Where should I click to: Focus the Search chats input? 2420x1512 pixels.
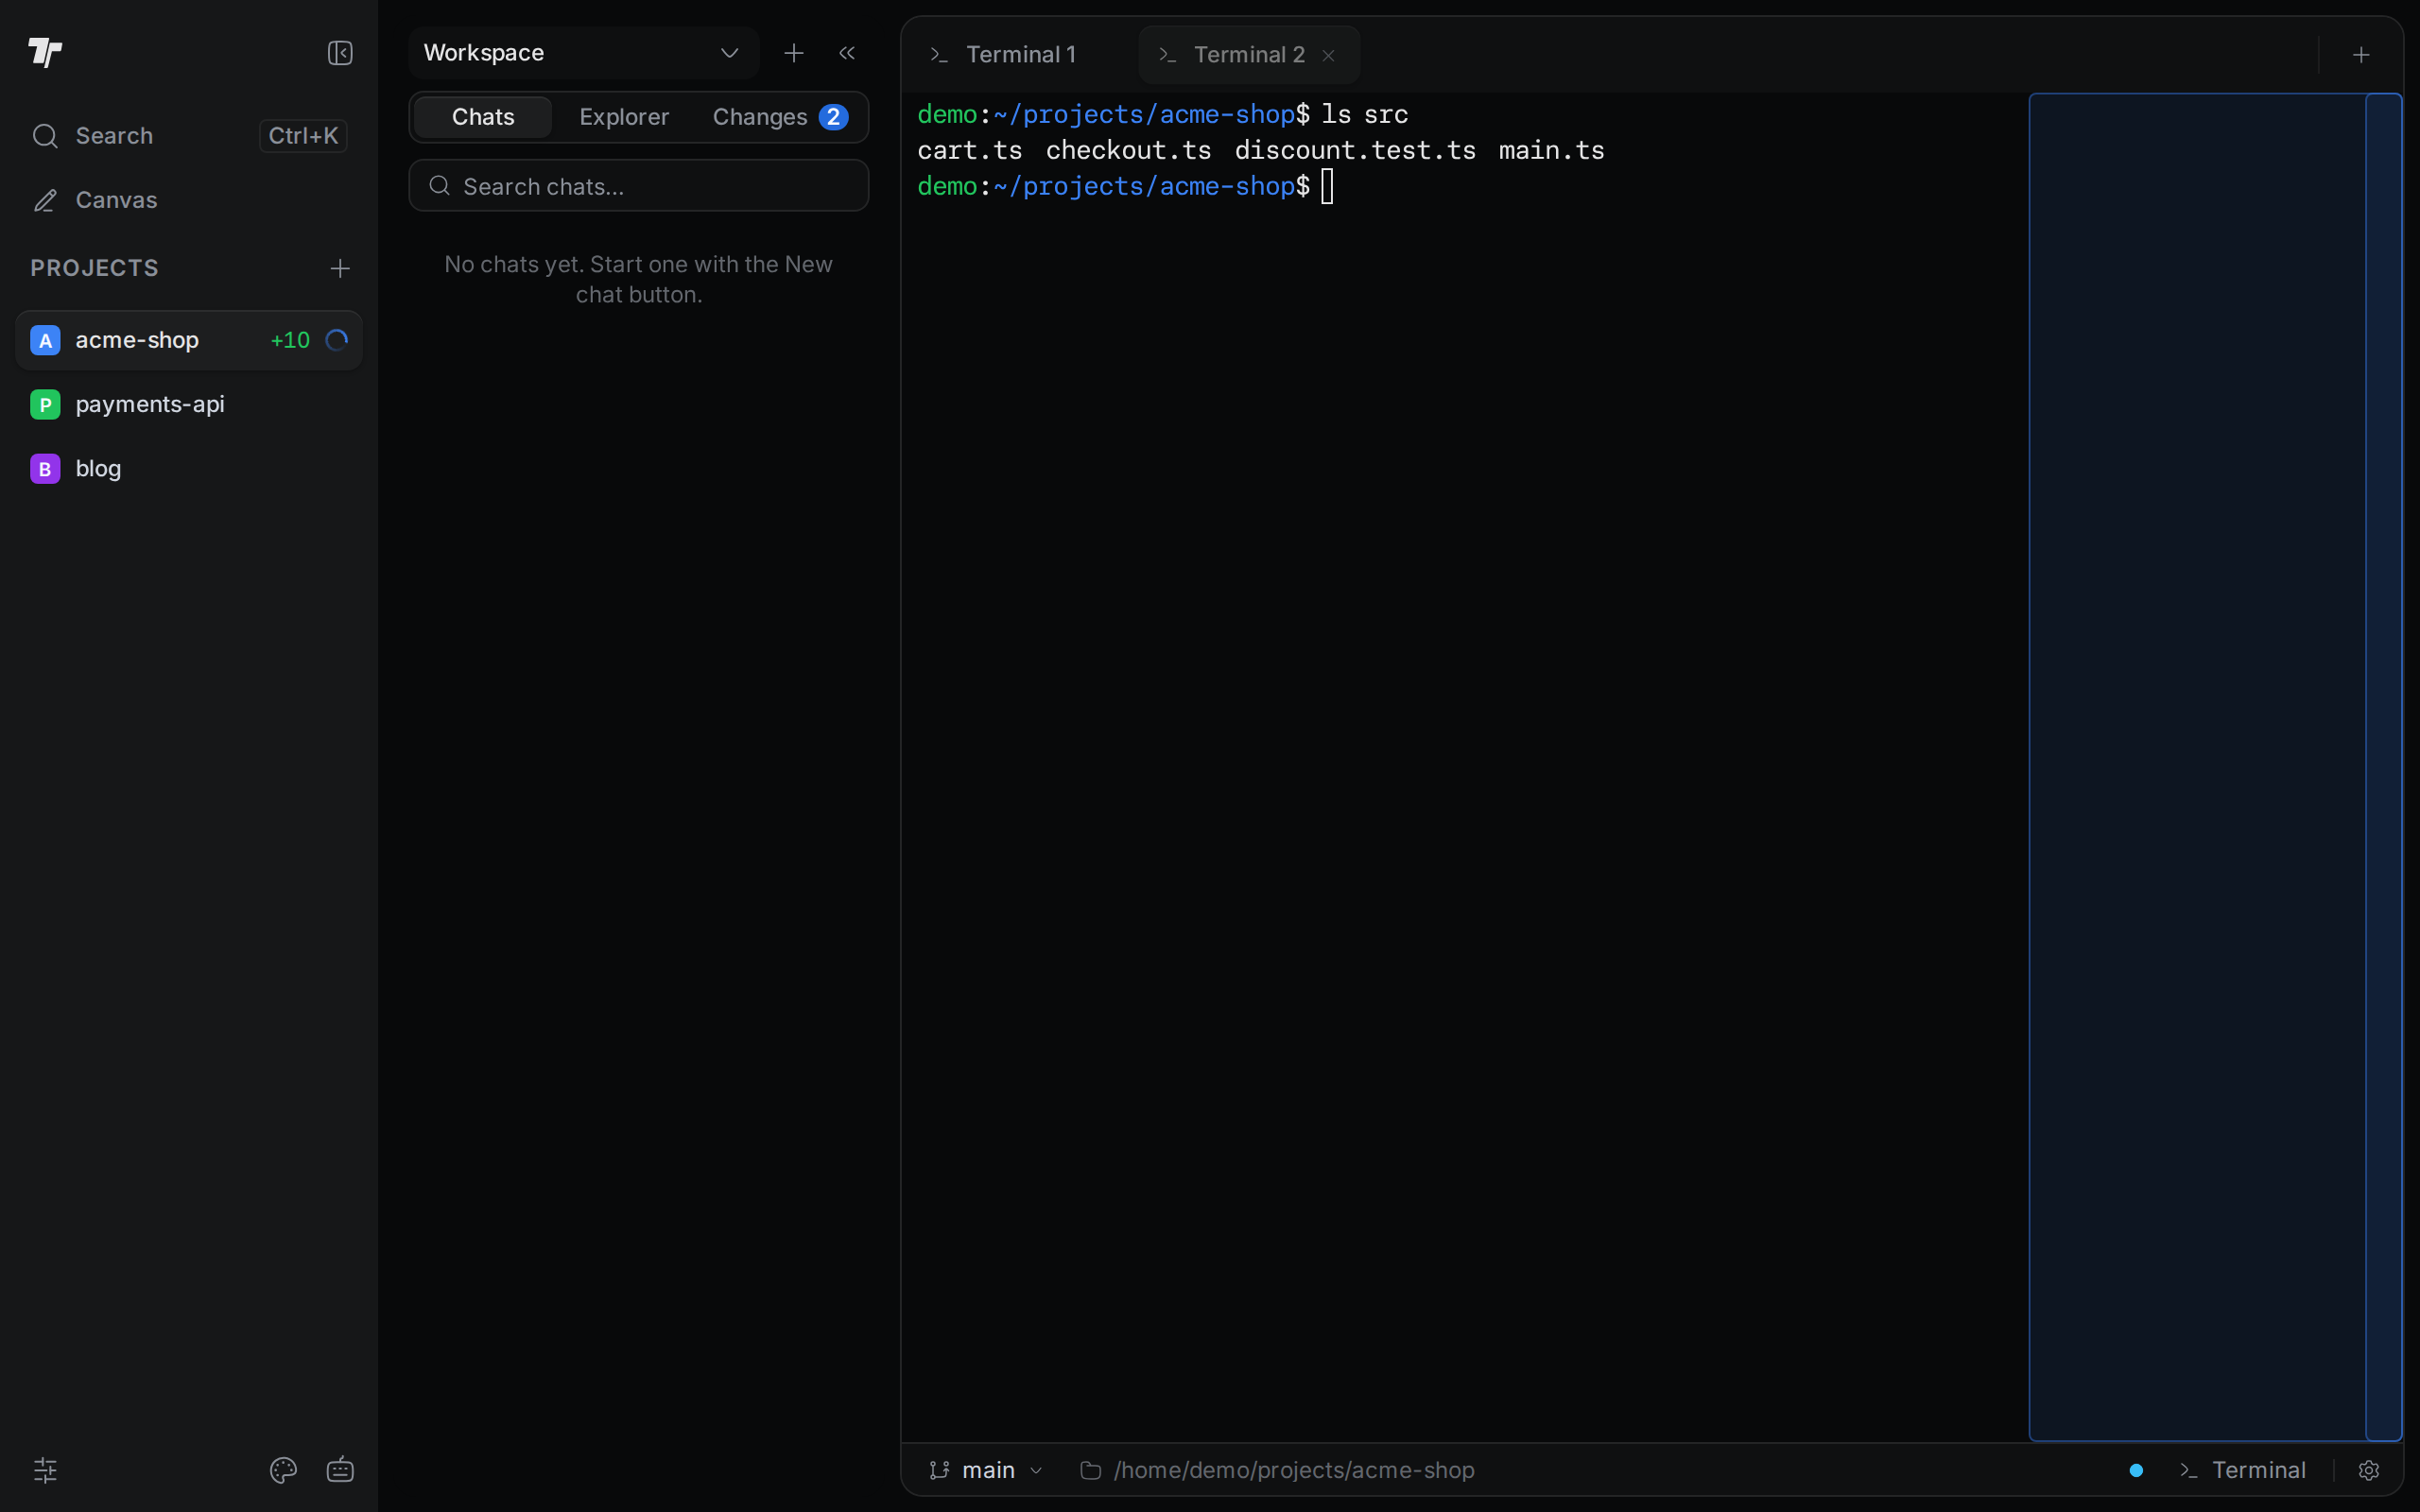click(x=639, y=186)
